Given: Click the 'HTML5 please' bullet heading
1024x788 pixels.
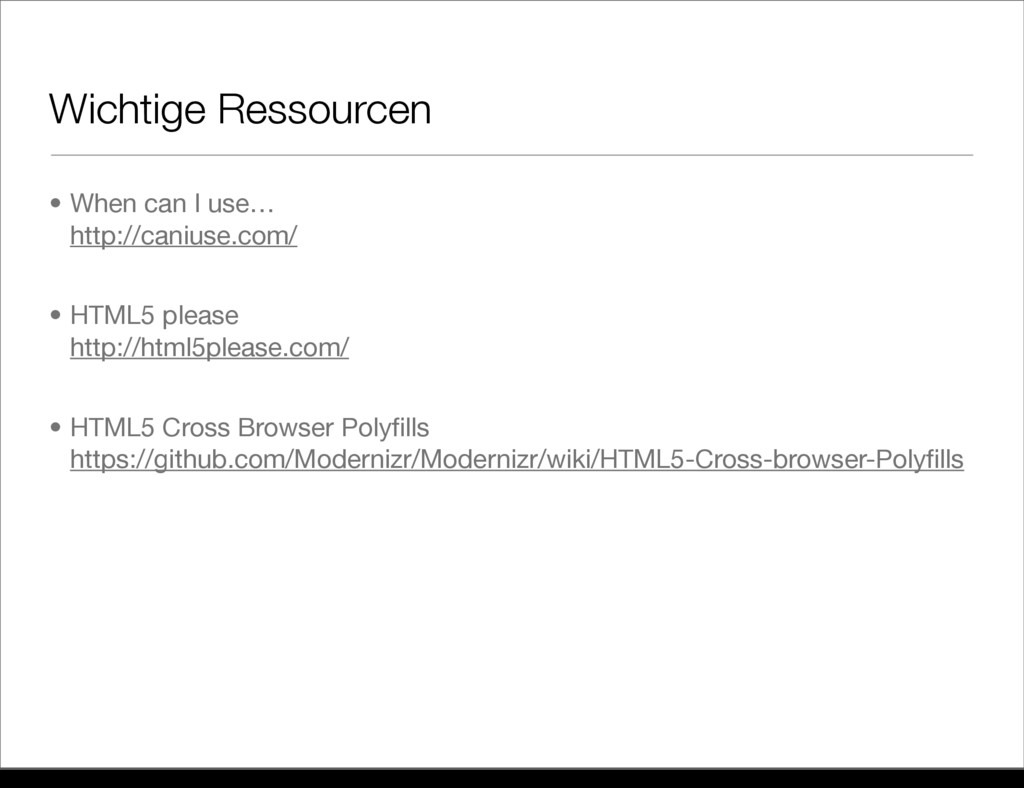Looking at the screenshot, I should [154, 316].
